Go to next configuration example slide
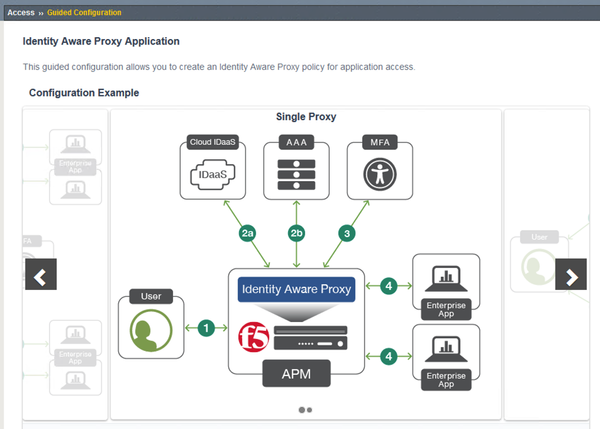This screenshot has width=600, height=429. click(571, 274)
